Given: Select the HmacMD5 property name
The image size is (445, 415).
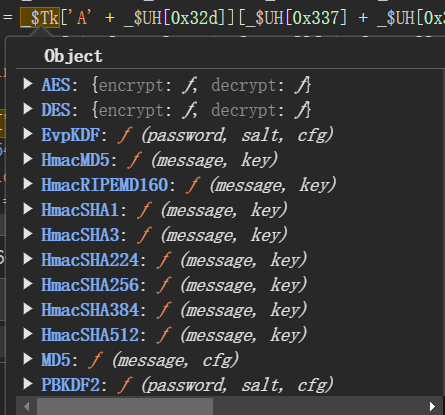Looking at the screenshot, I should [x=75, y=160].
